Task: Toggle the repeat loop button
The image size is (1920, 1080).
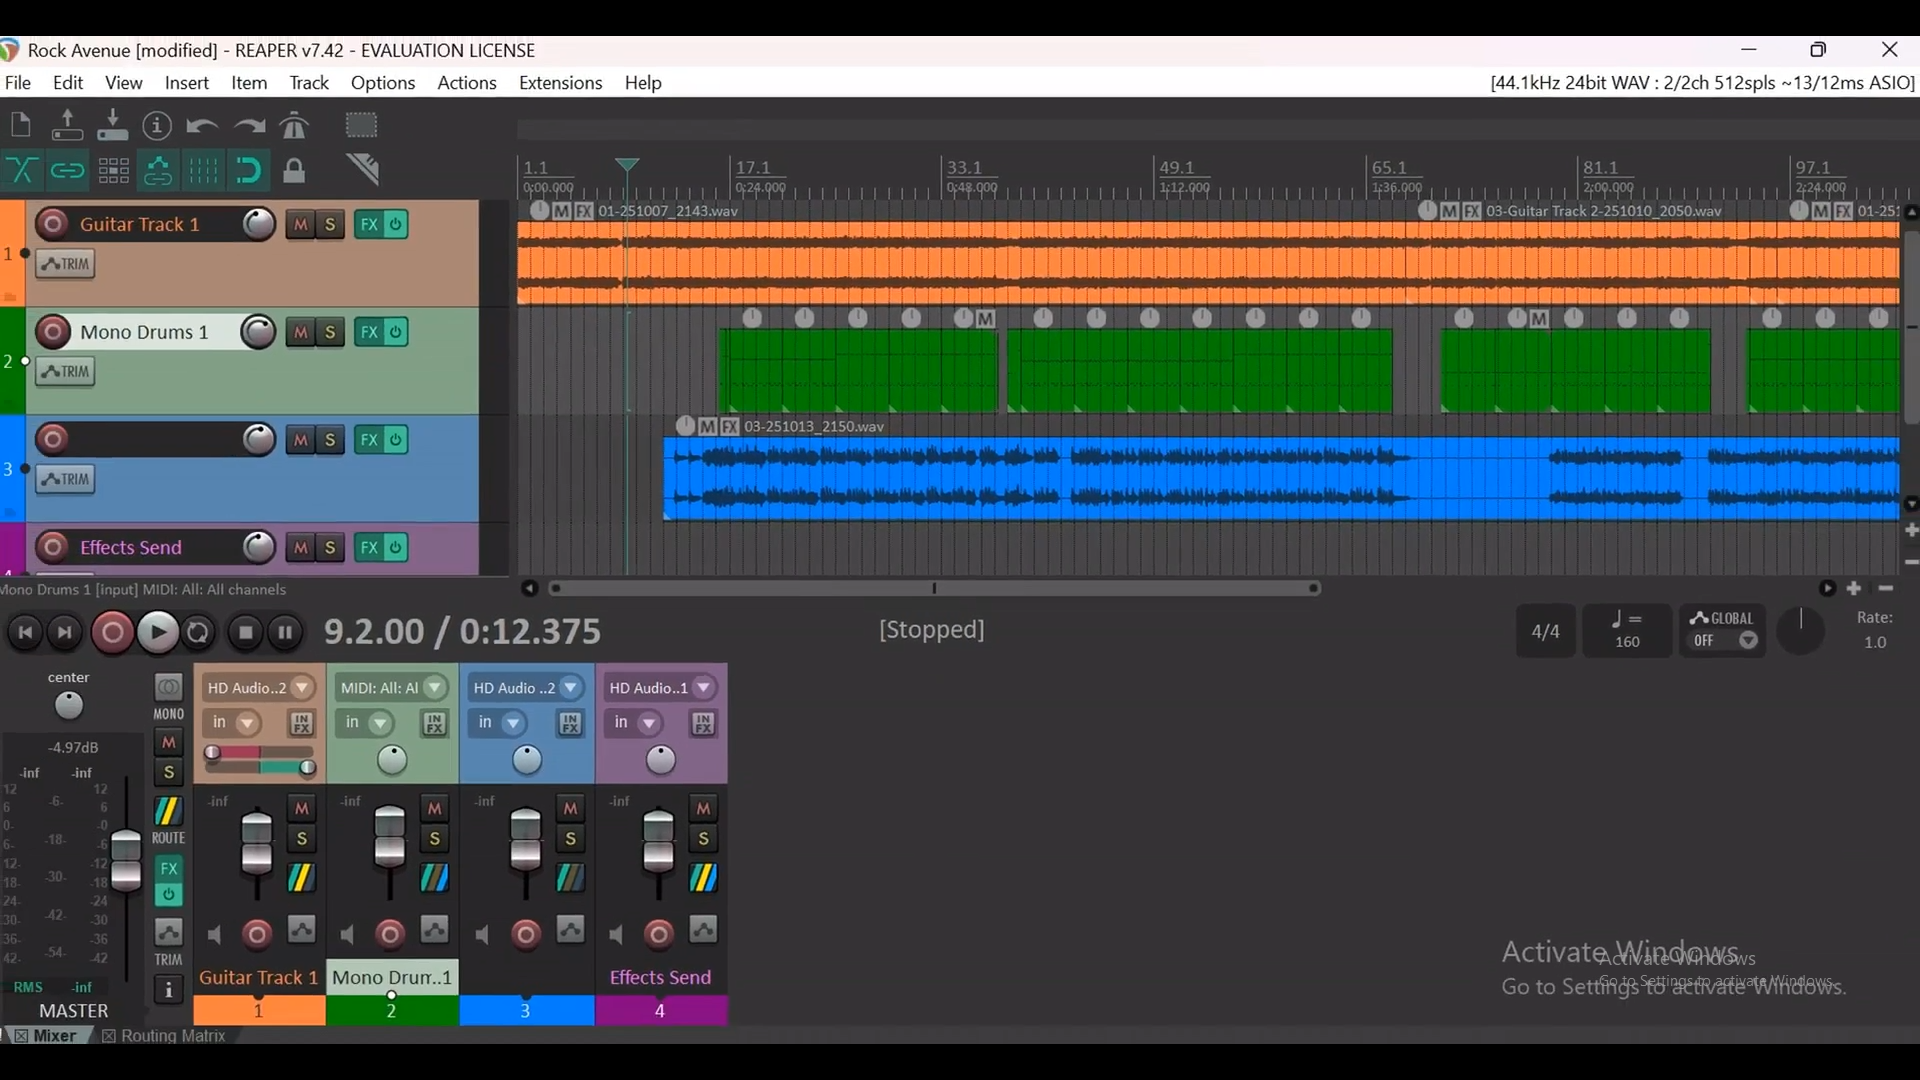Action: [x=199, y=632]
